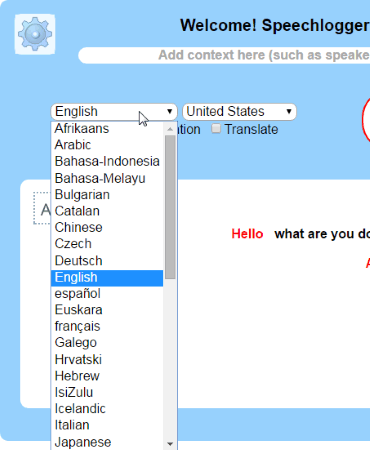370x450 pixels.
Task: Collapse the English language dropdown
Action: pyautogui.click(x=114, y=112)
